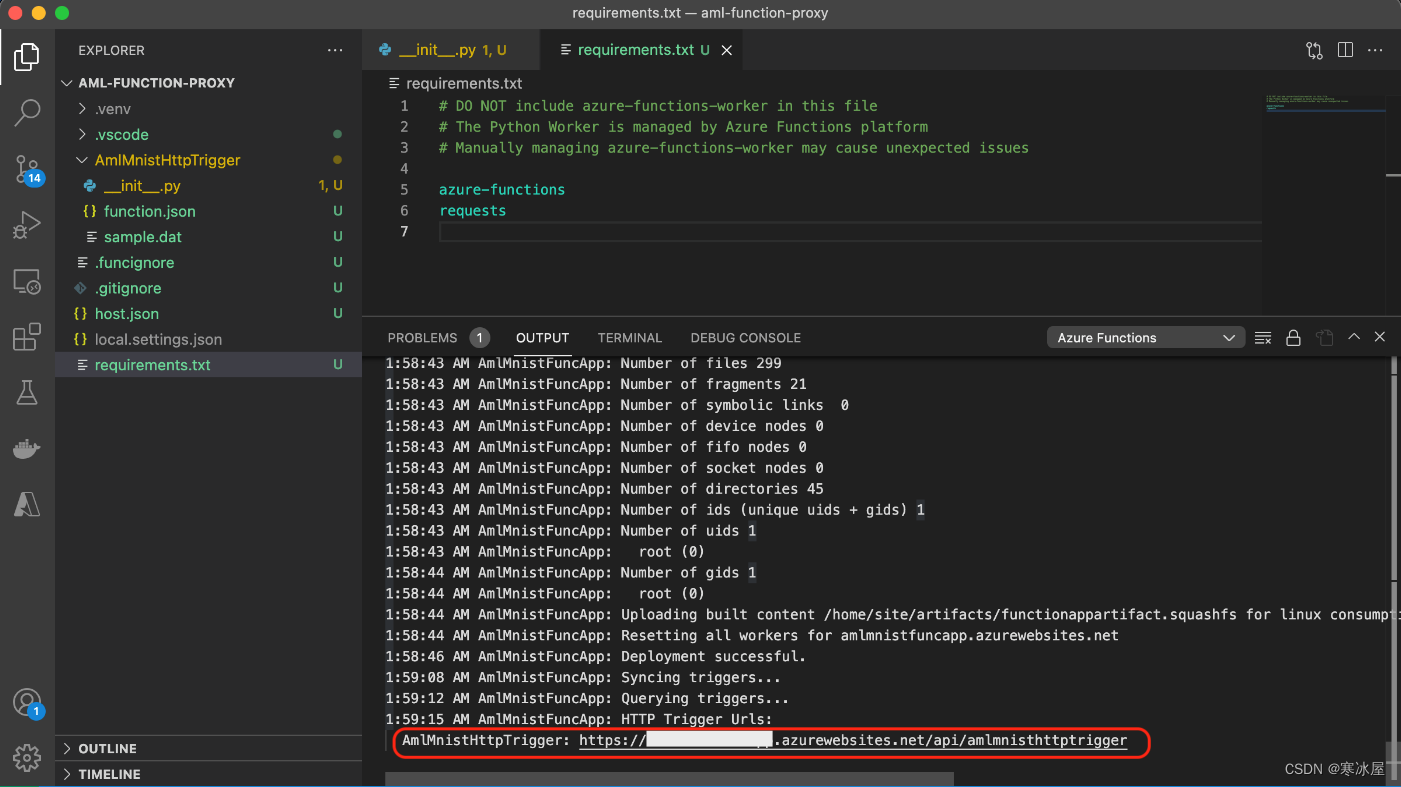This screenshot has height=787, width=1401.
Task: Select the requirements.txt editor tab
Action: (643, 50)
